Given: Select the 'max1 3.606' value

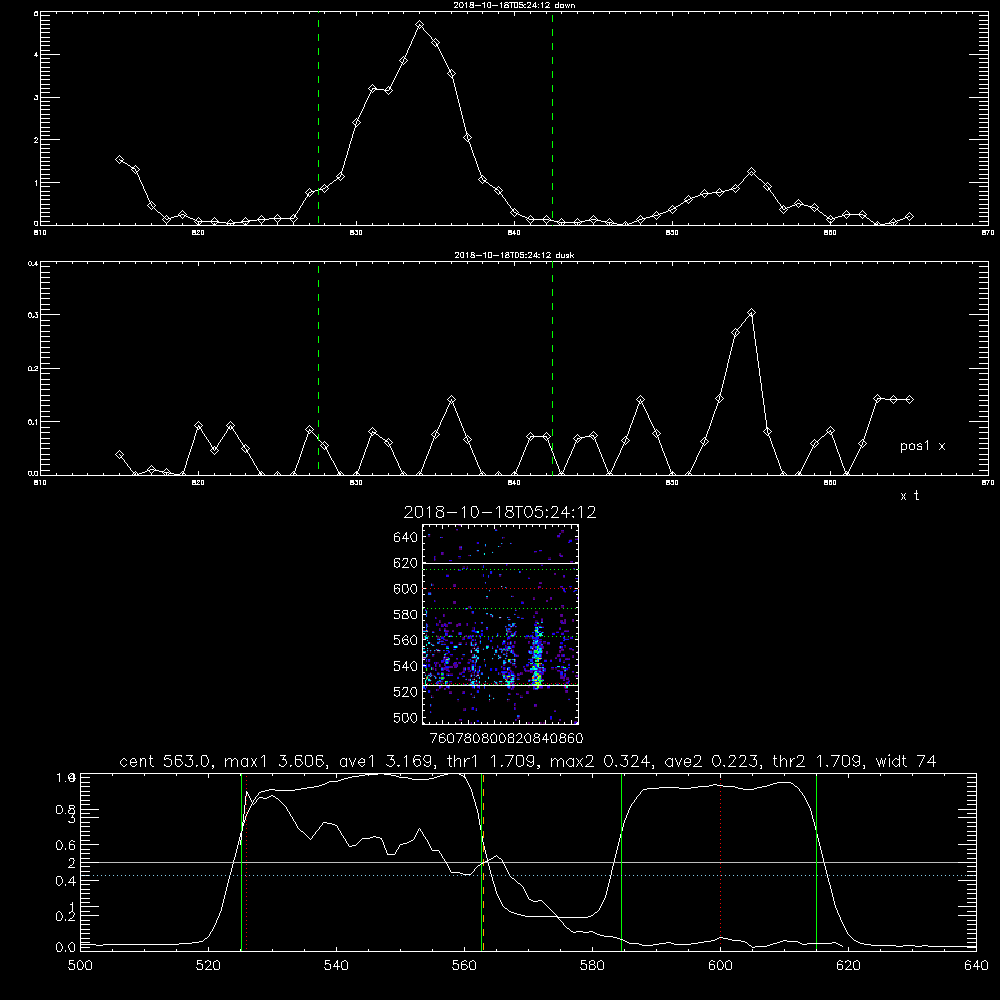Looking at the screenshot, I should pos(272,761).
